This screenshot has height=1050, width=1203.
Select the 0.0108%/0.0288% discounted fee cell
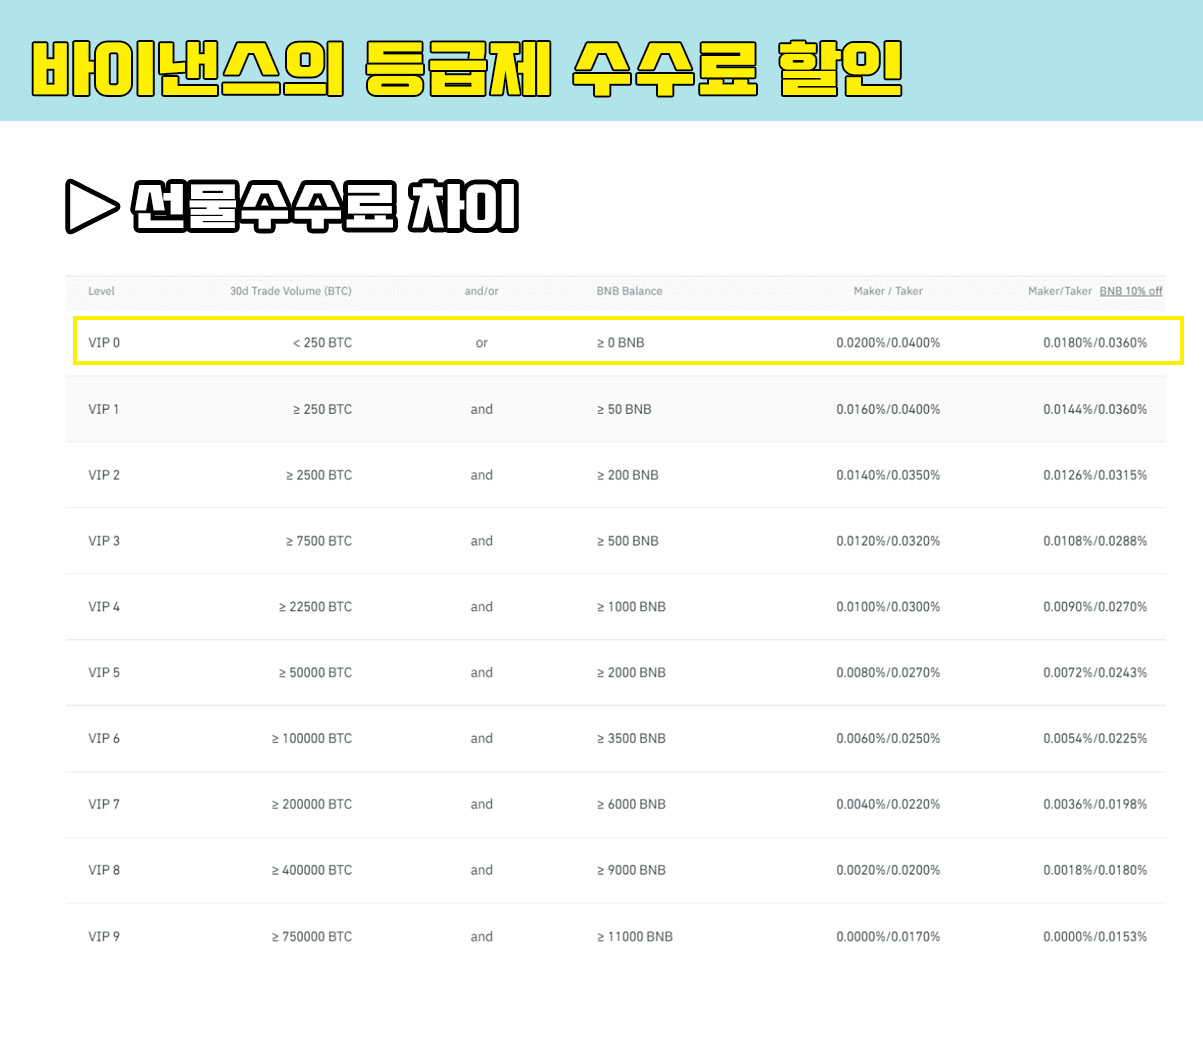[x=1095, y=541]
